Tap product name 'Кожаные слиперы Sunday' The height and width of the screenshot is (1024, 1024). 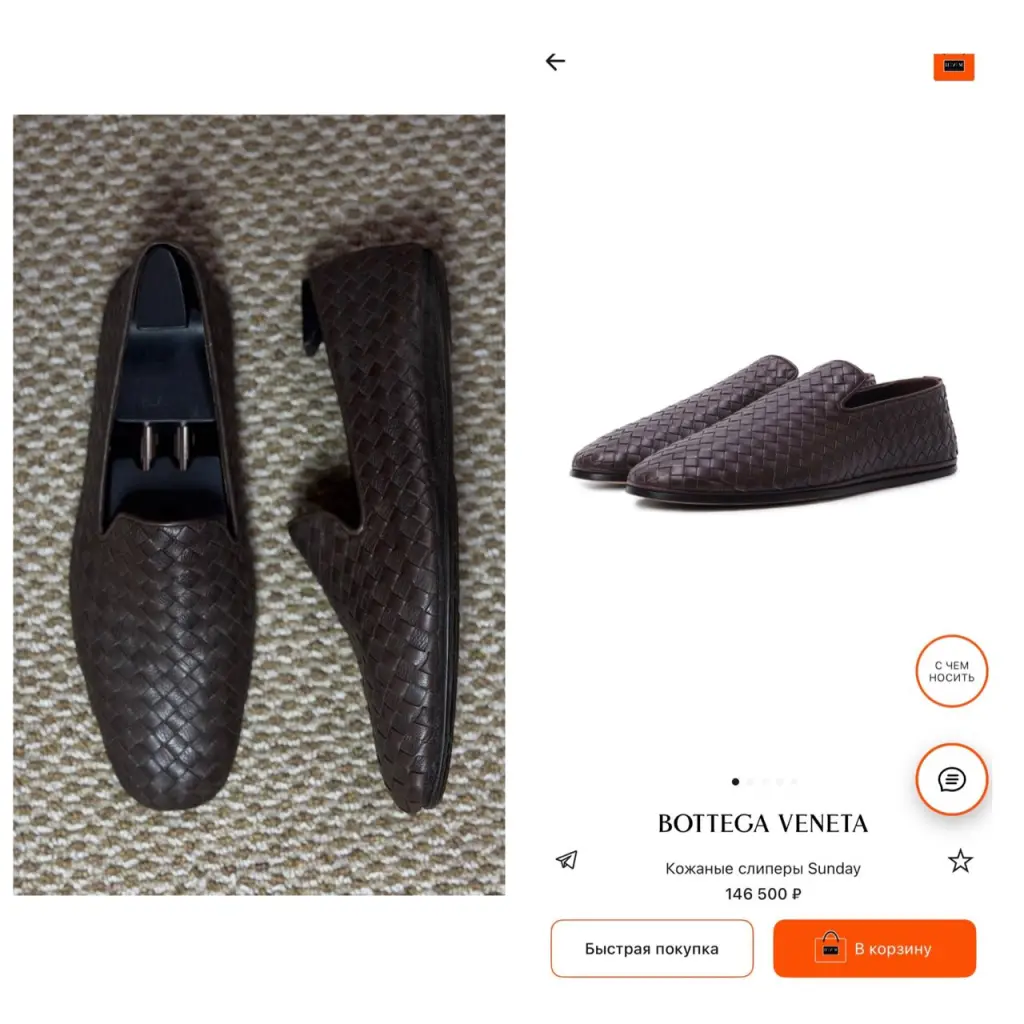(x=763, y=868)
